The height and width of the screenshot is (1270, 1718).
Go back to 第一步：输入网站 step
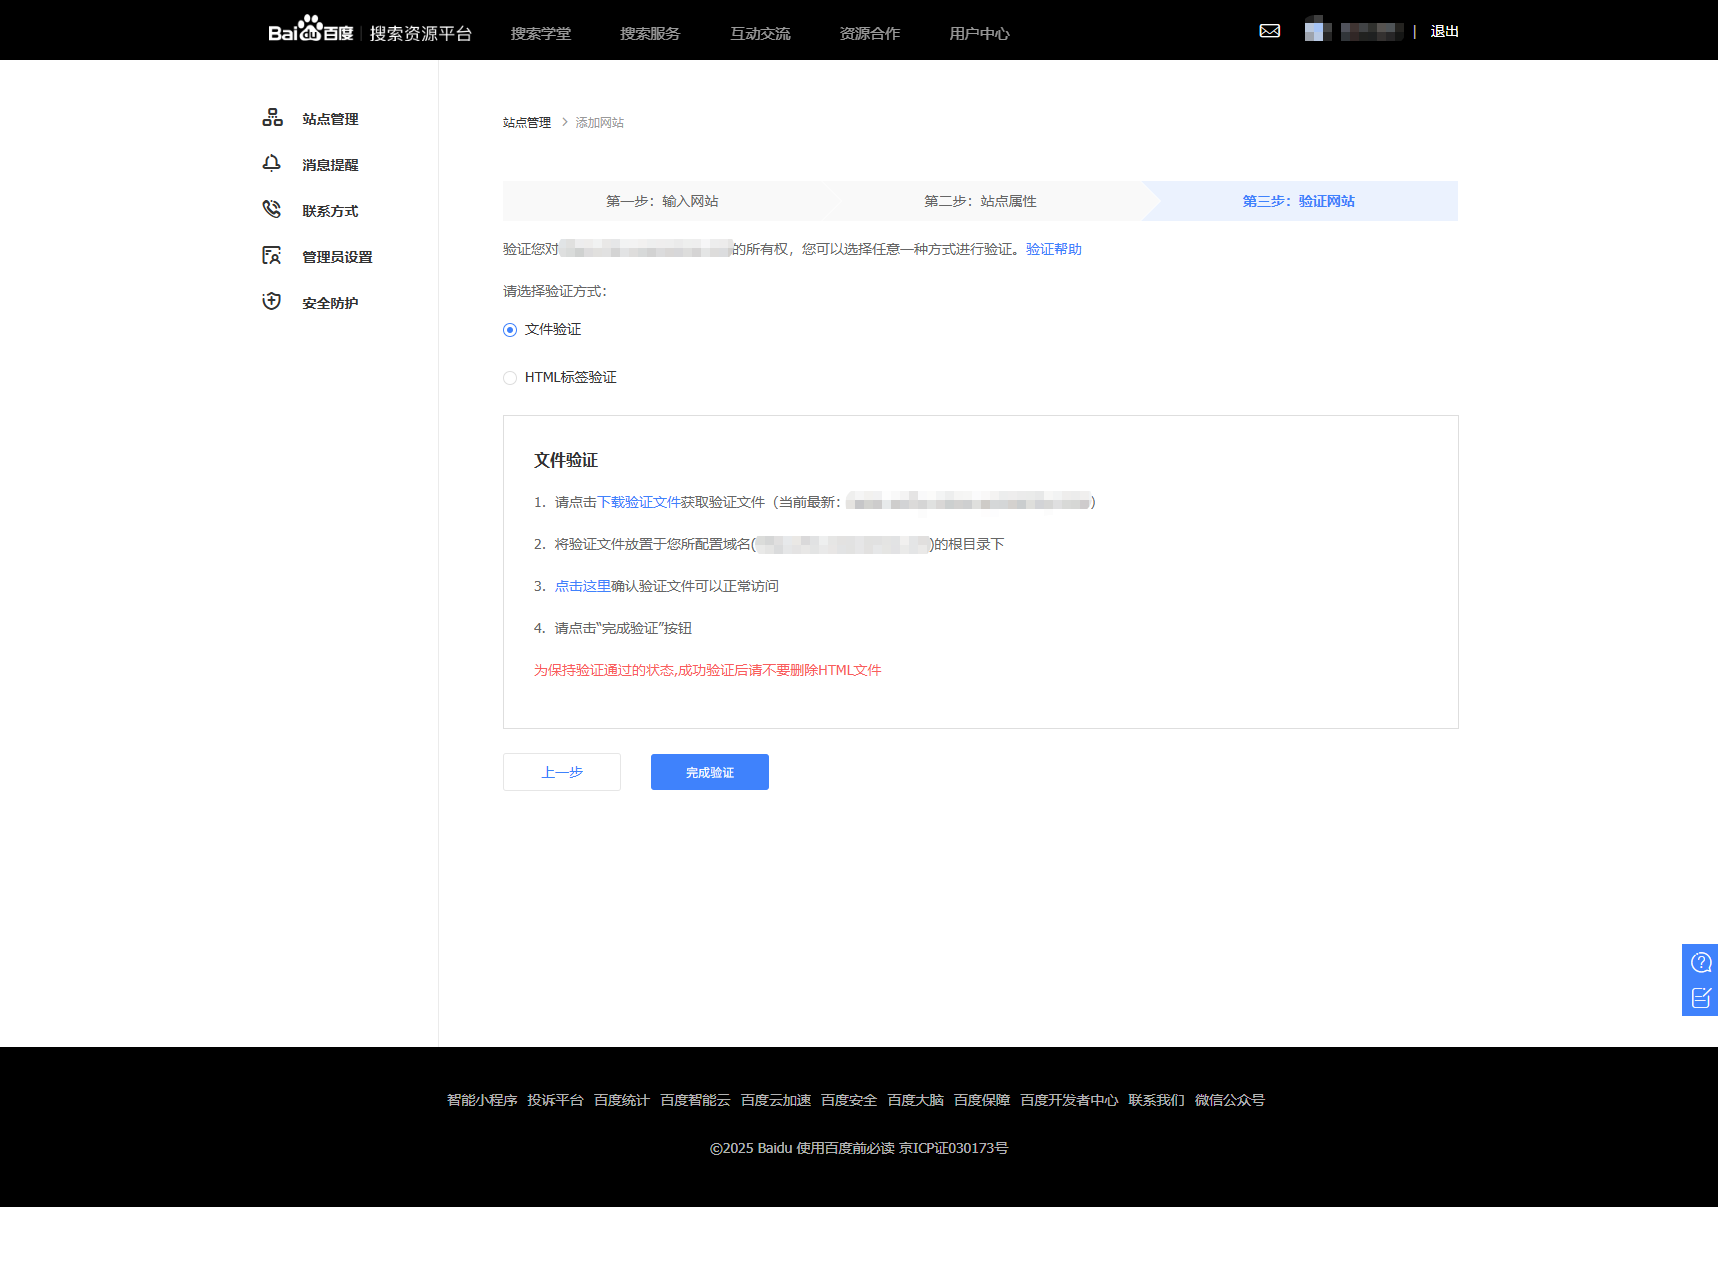click(661, 201)
